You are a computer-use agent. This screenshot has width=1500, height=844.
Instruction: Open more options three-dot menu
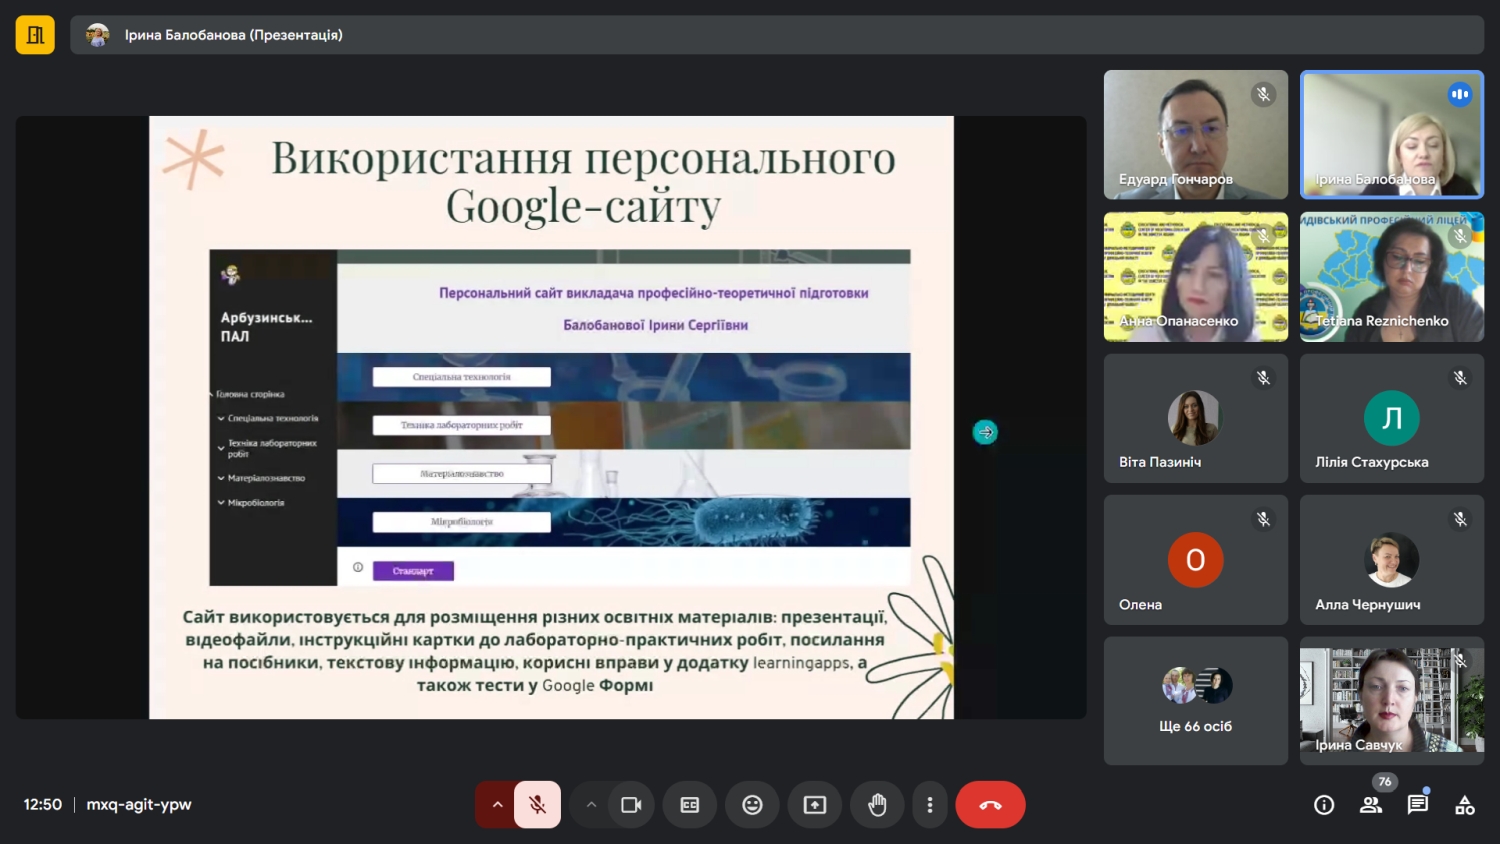click(930, 805)
